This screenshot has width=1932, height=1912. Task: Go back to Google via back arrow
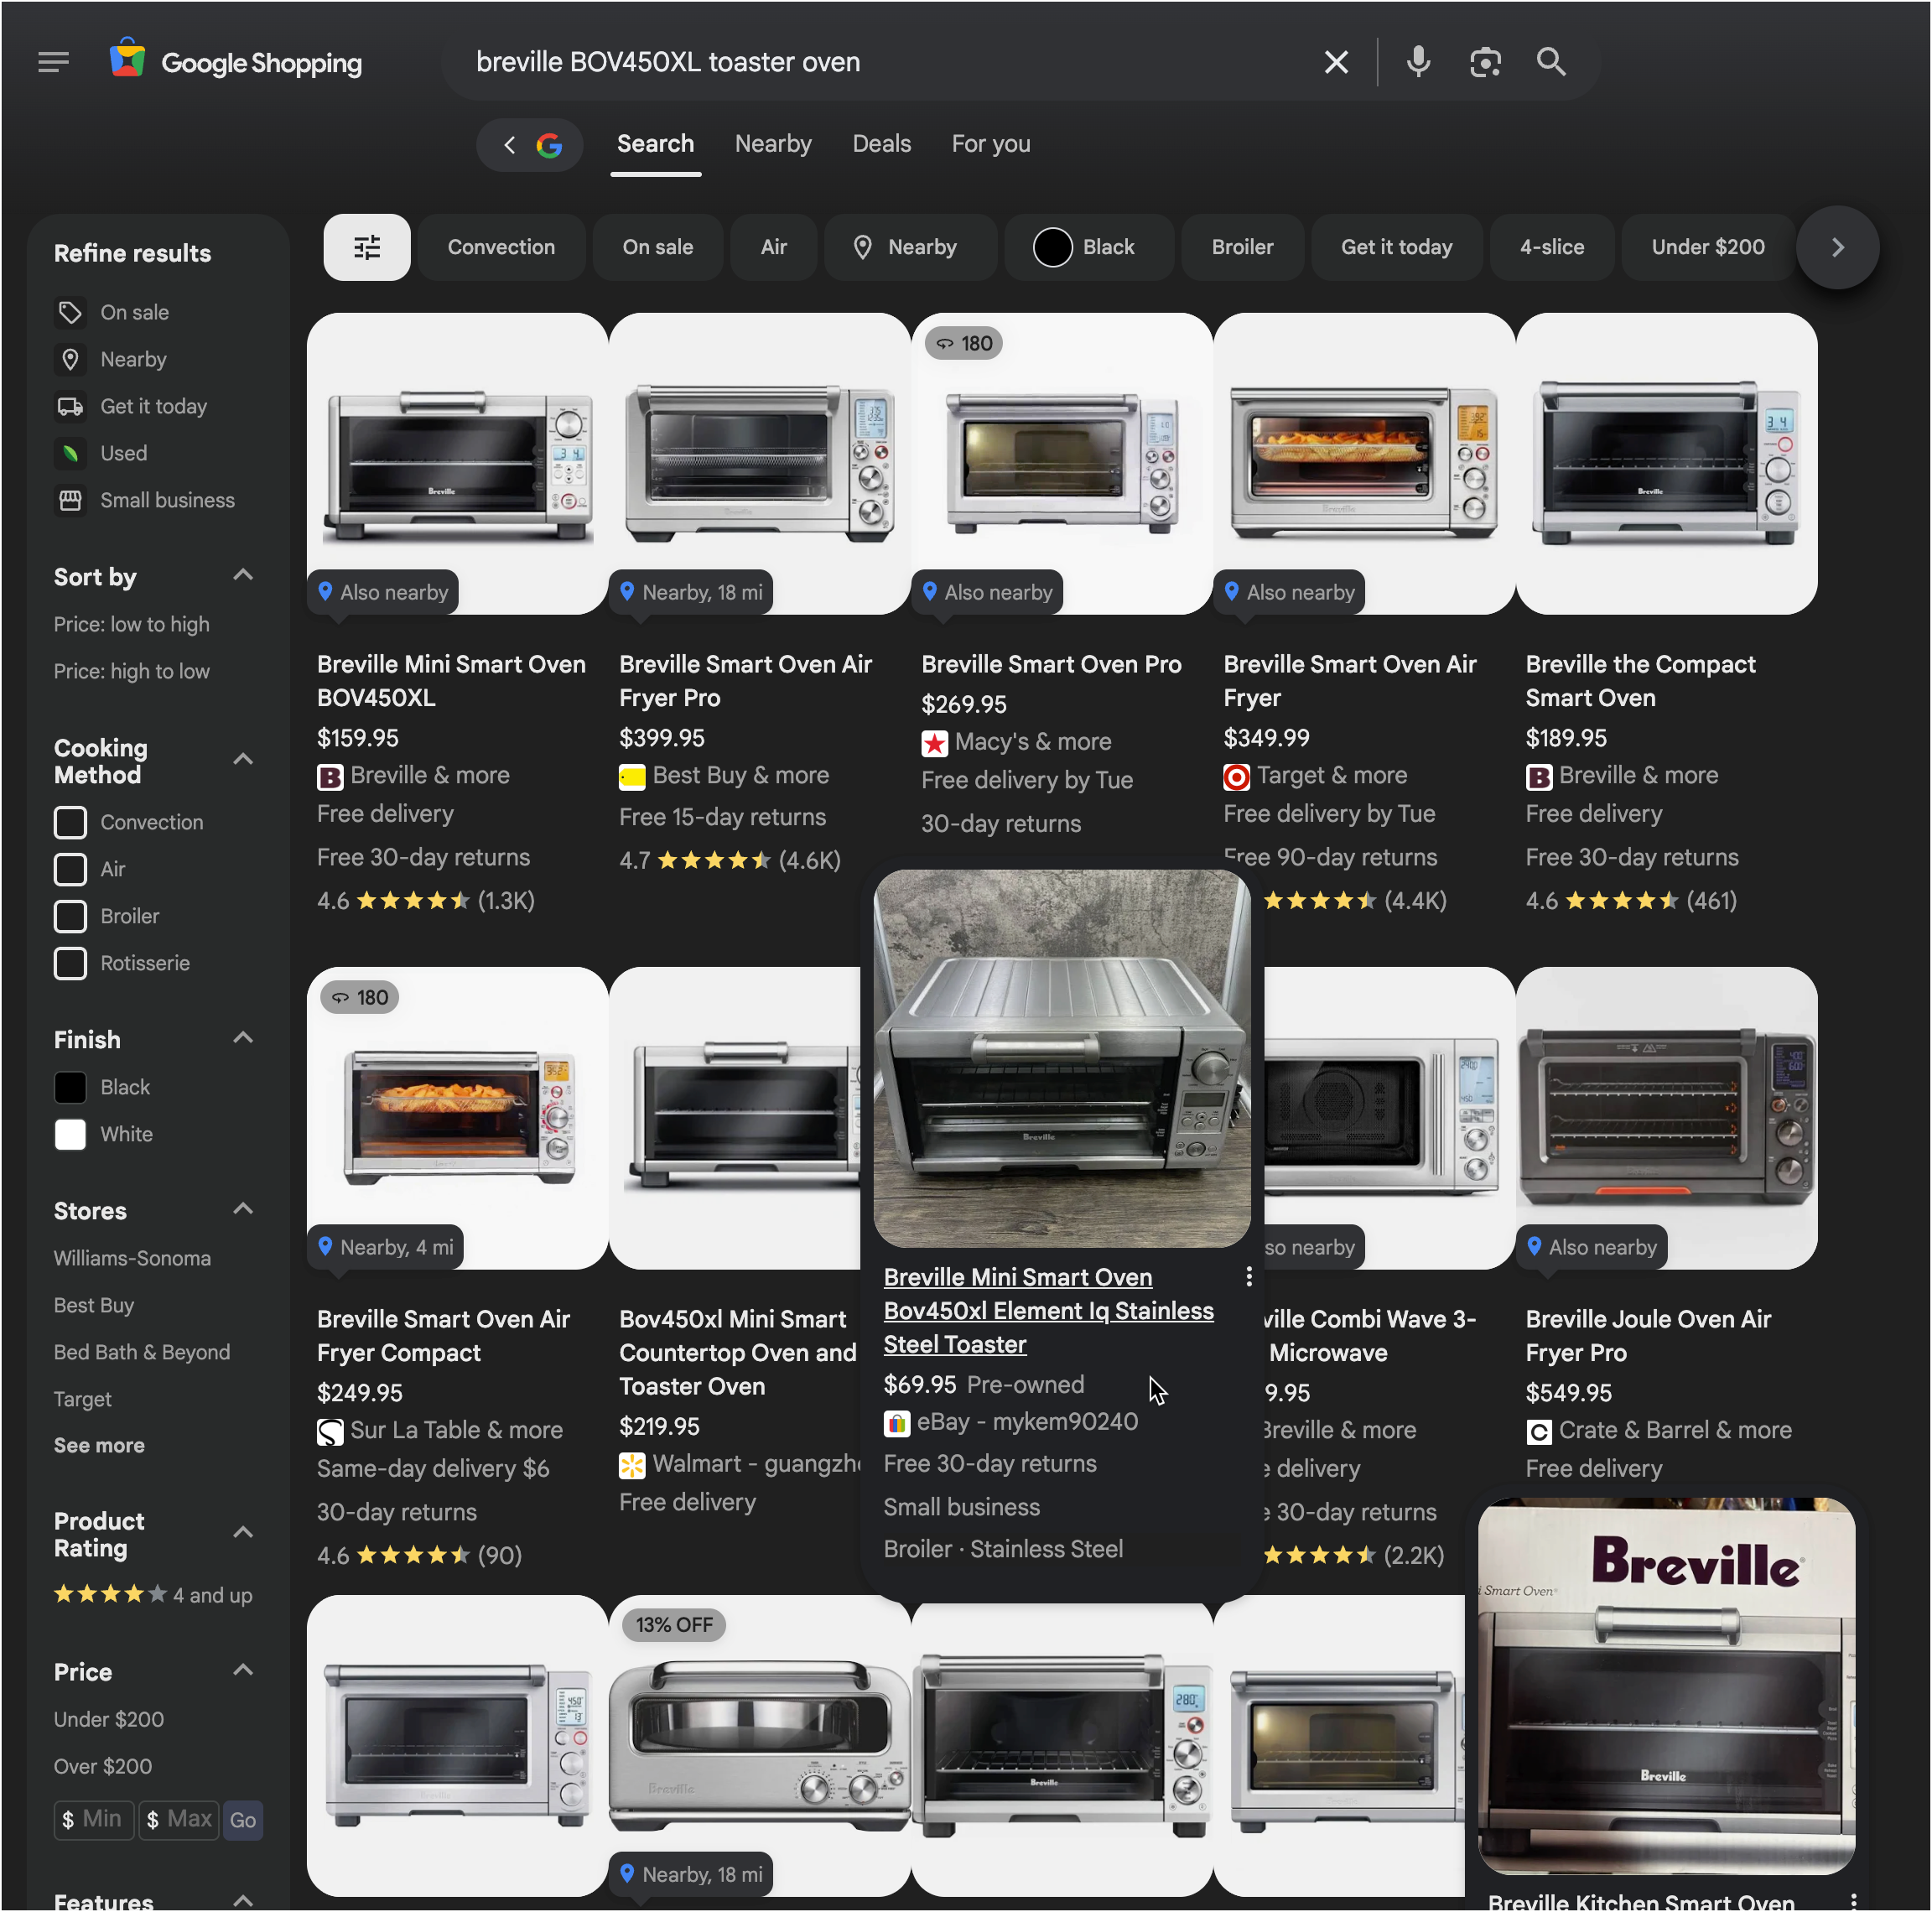(510, 145)
